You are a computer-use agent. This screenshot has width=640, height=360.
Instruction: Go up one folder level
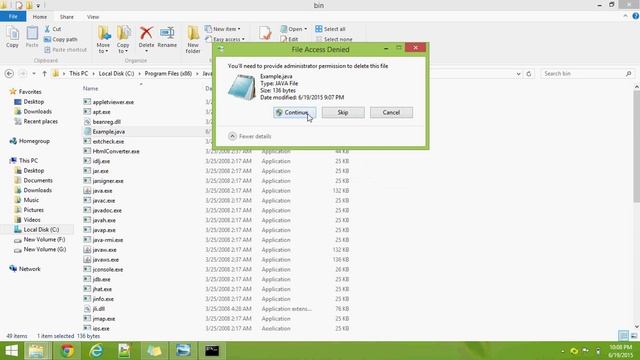(44, 73)
